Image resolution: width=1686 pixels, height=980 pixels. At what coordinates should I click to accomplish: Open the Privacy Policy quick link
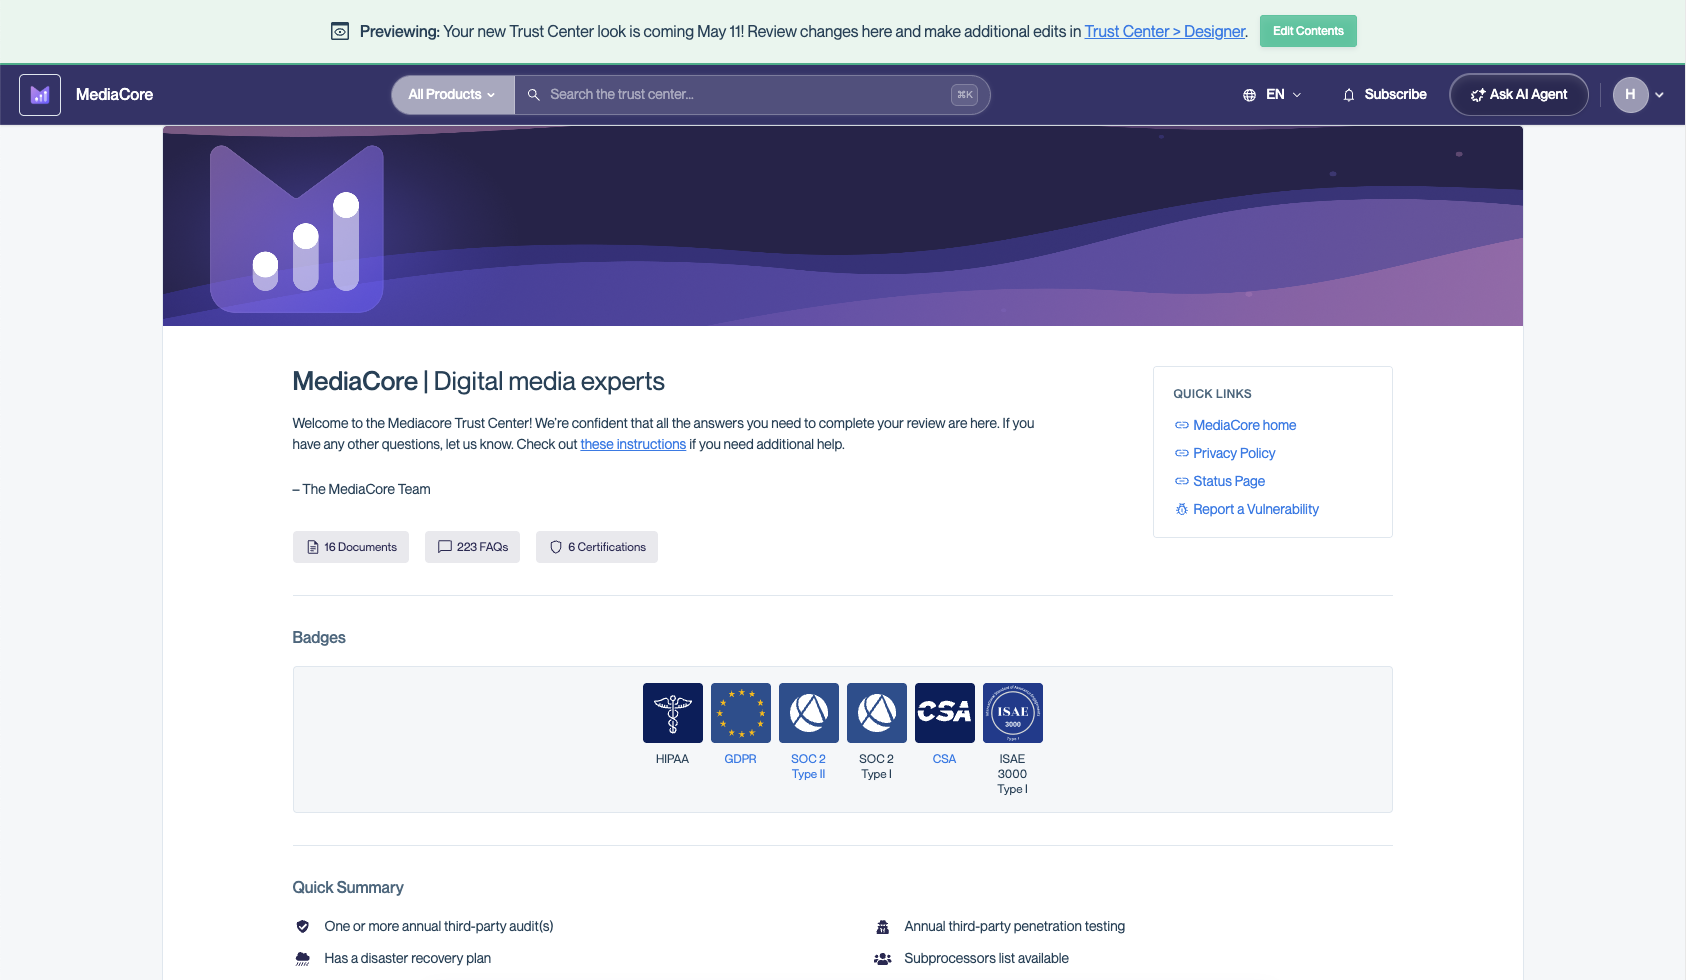pos(1234,453)
